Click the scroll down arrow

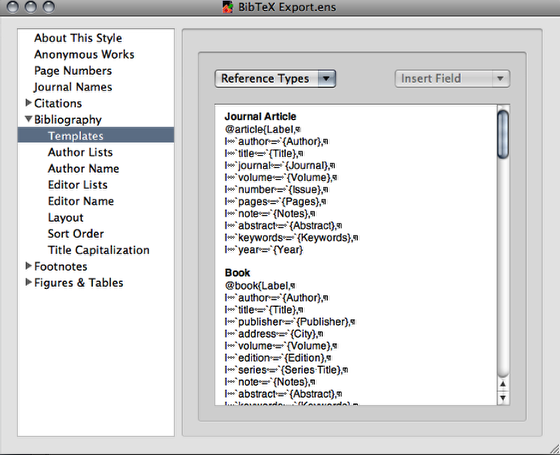point(503,398)
